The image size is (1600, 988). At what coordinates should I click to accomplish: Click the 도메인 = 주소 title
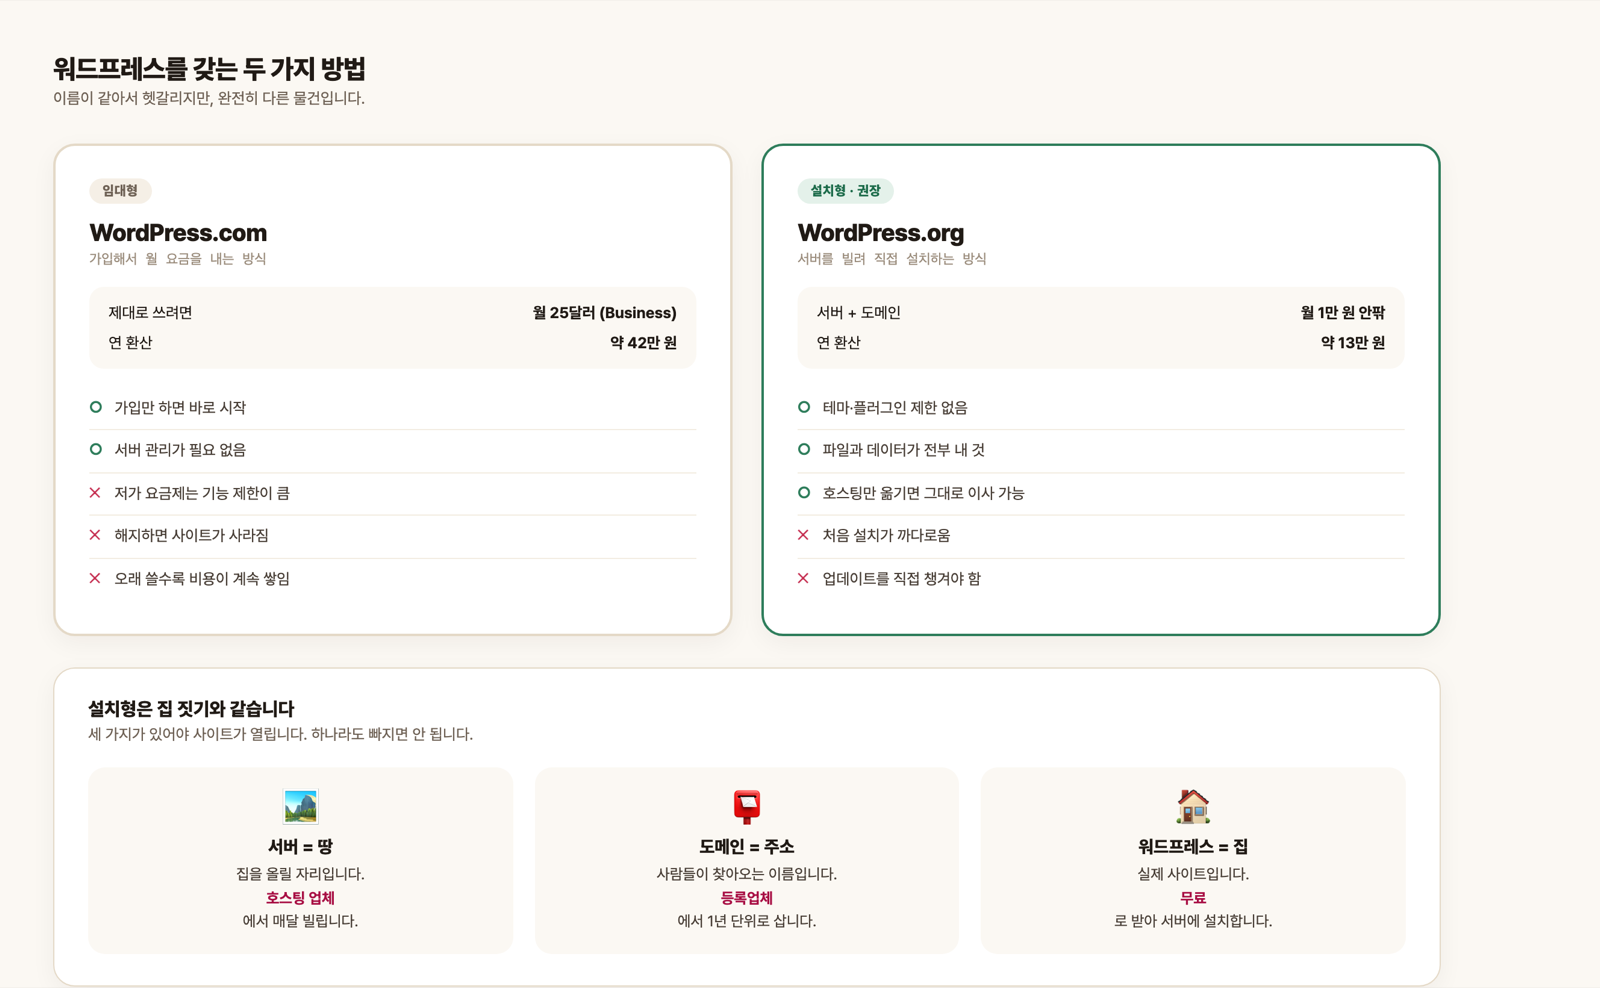[746, 847]
